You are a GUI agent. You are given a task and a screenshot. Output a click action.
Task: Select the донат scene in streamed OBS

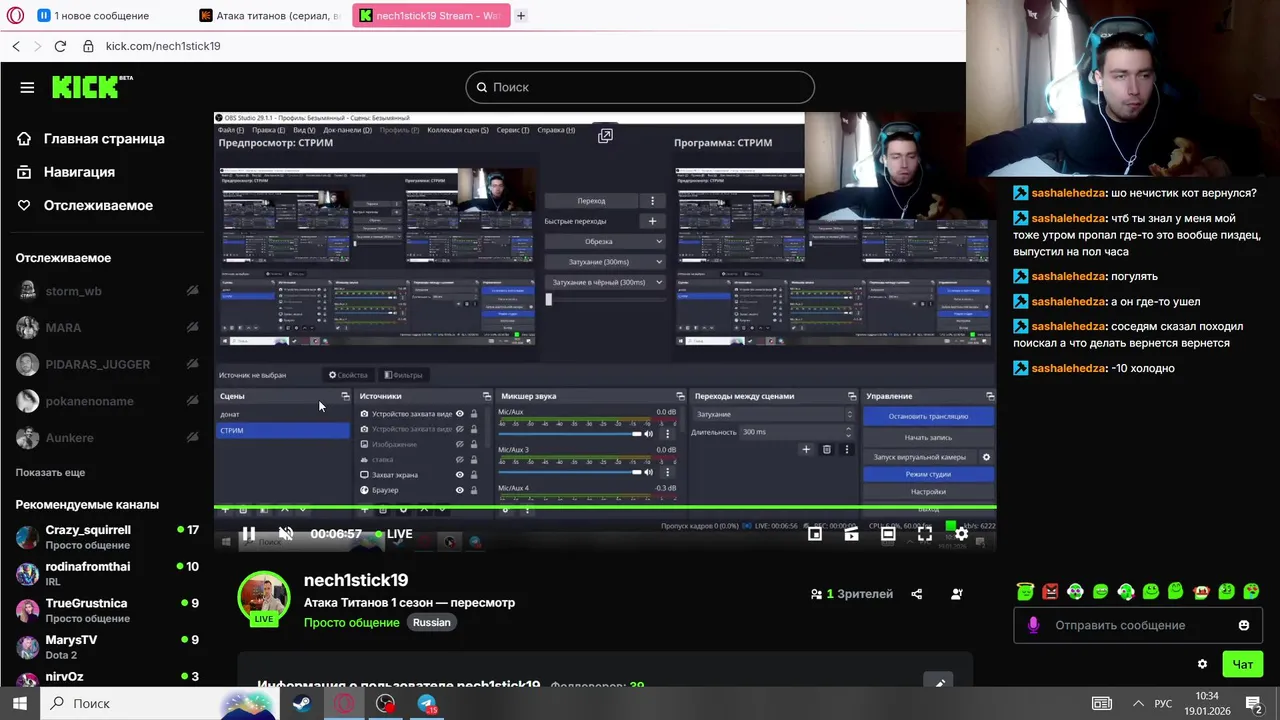coord(283,414)
